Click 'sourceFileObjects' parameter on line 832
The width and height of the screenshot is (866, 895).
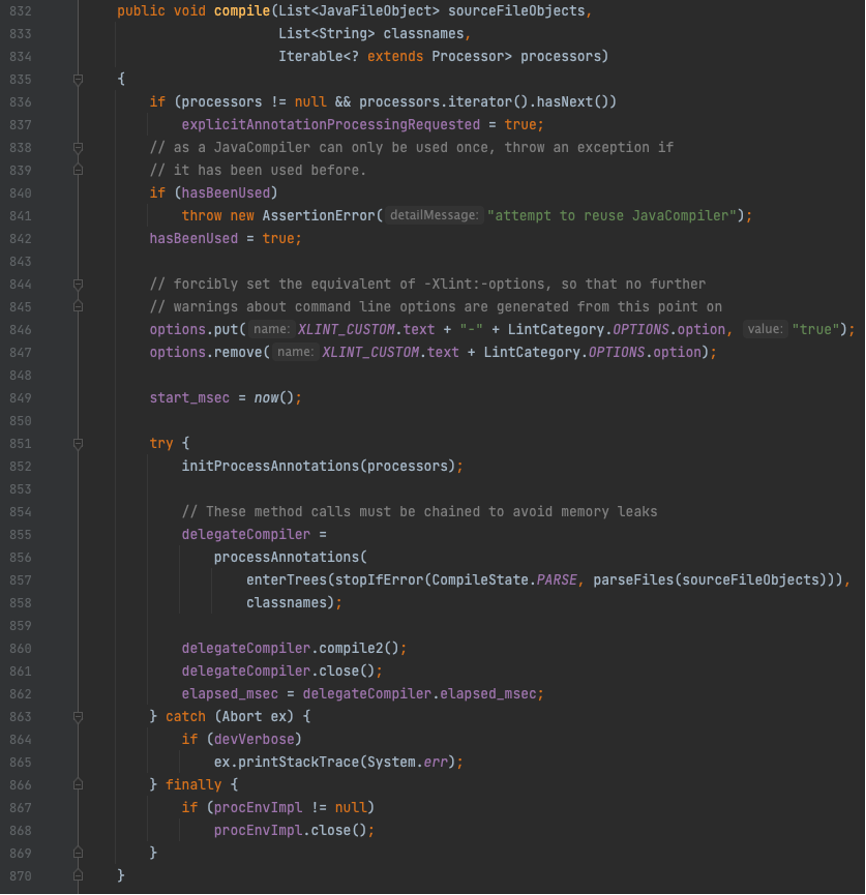point(517,11)
